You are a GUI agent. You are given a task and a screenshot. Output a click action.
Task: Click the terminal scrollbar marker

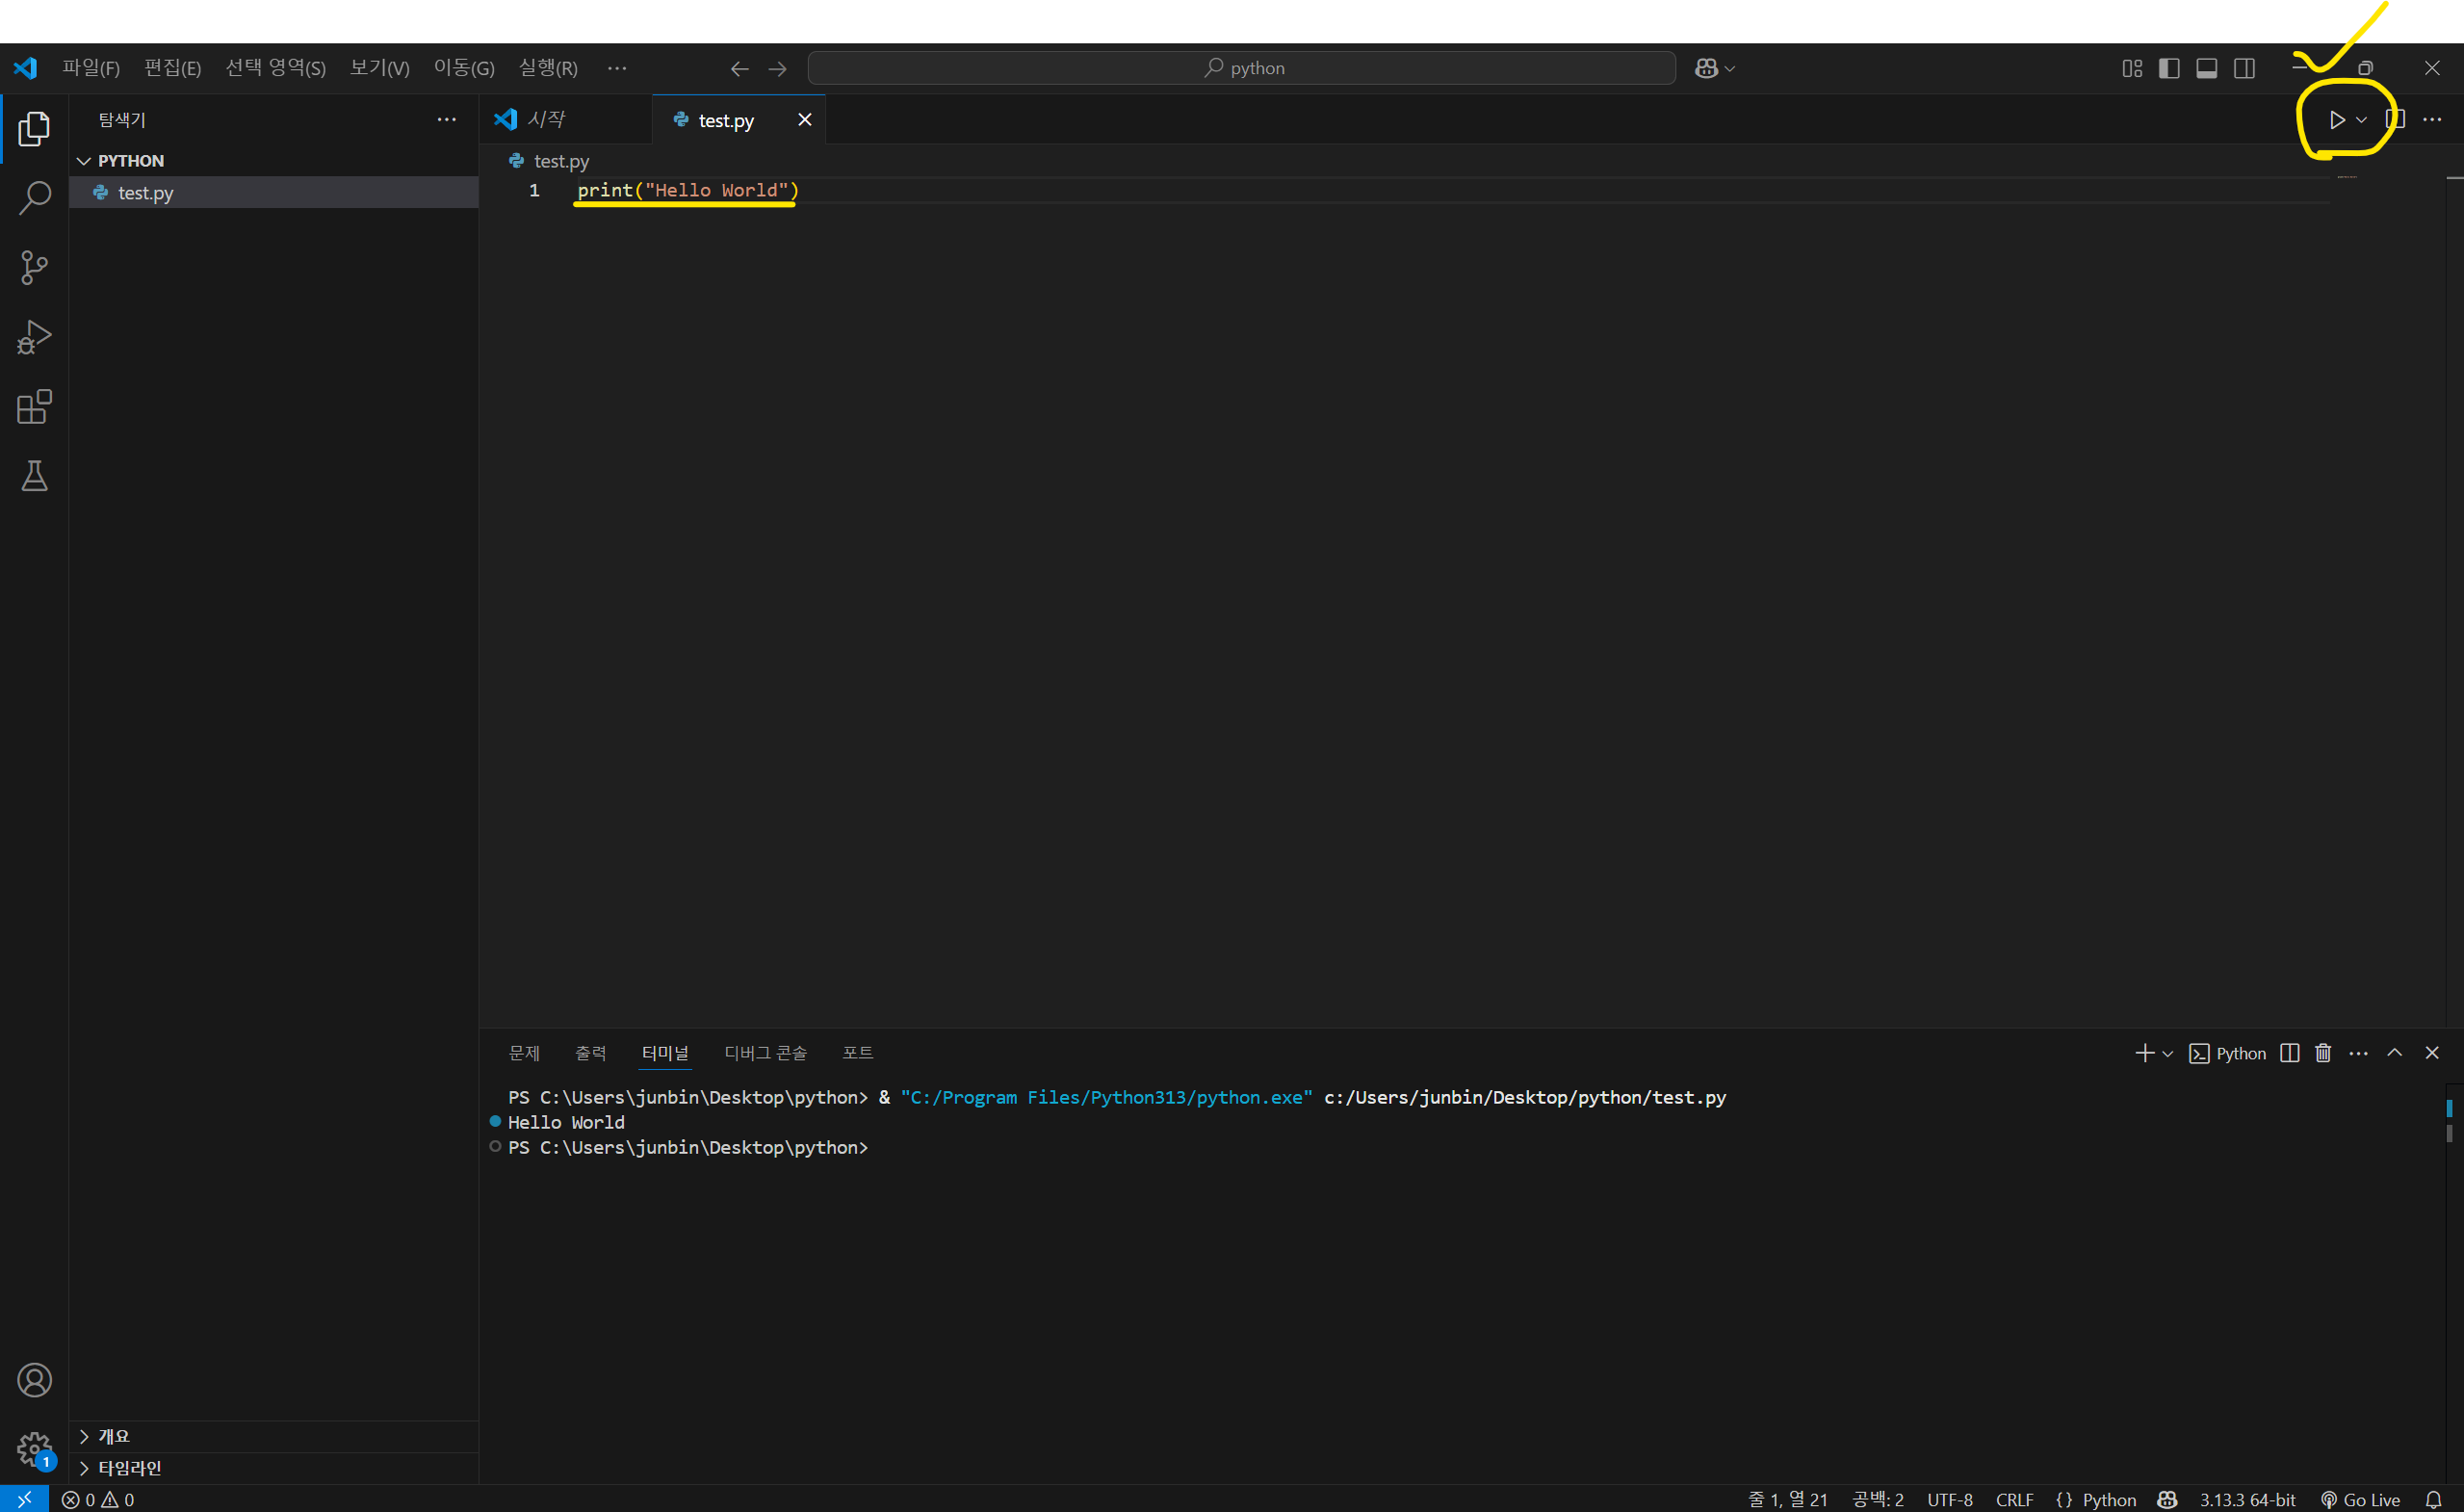tap(2449, 1108)
